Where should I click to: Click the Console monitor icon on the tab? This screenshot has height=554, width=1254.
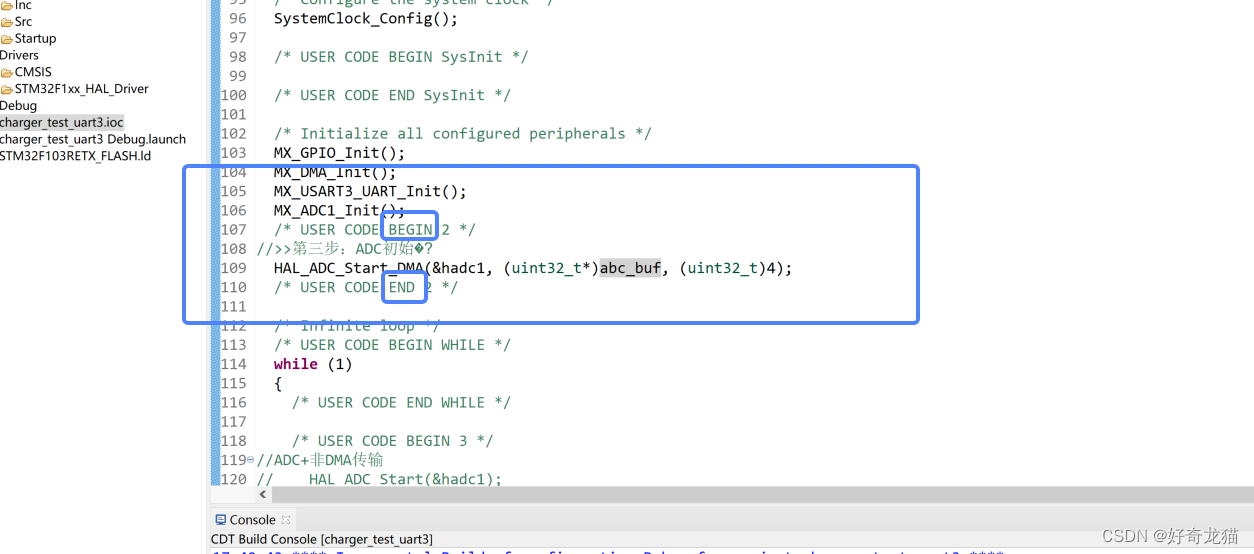221,520
